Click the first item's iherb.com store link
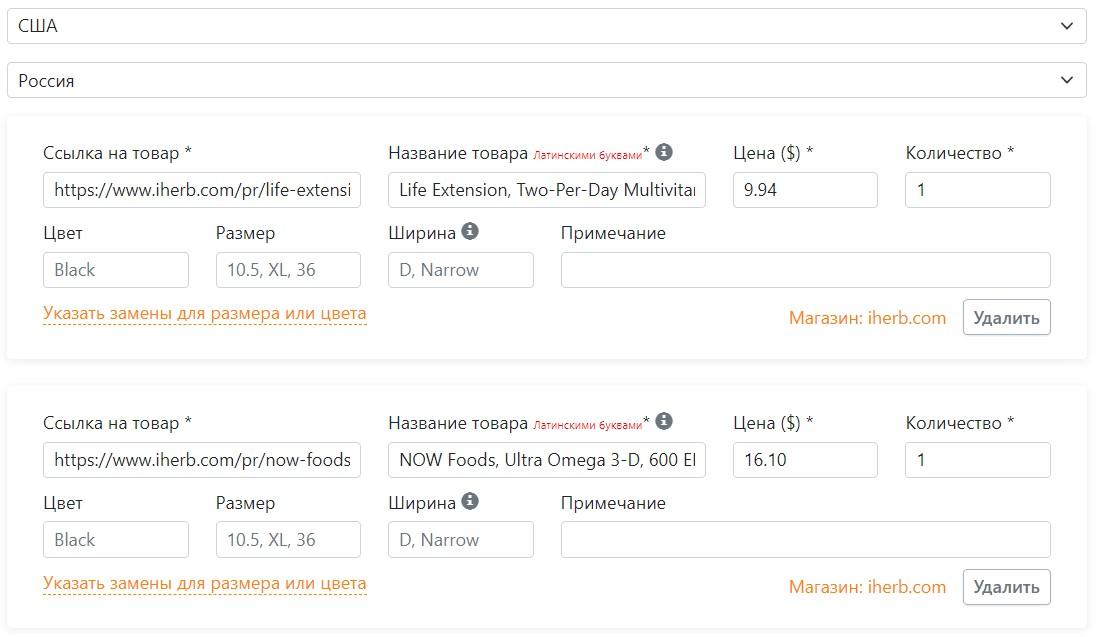The width and height of the screenshot is (1096, 637). click(867, 318)
